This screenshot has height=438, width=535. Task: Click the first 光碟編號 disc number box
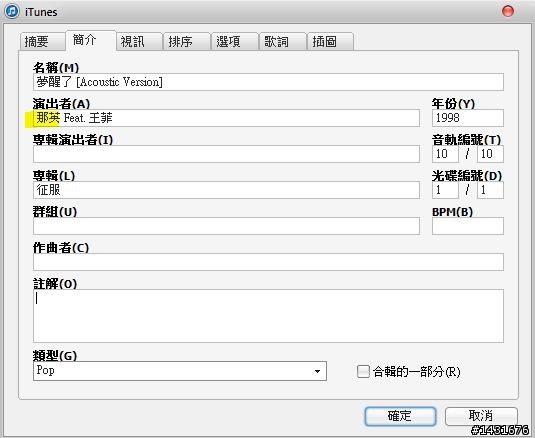tap(445, 190)
